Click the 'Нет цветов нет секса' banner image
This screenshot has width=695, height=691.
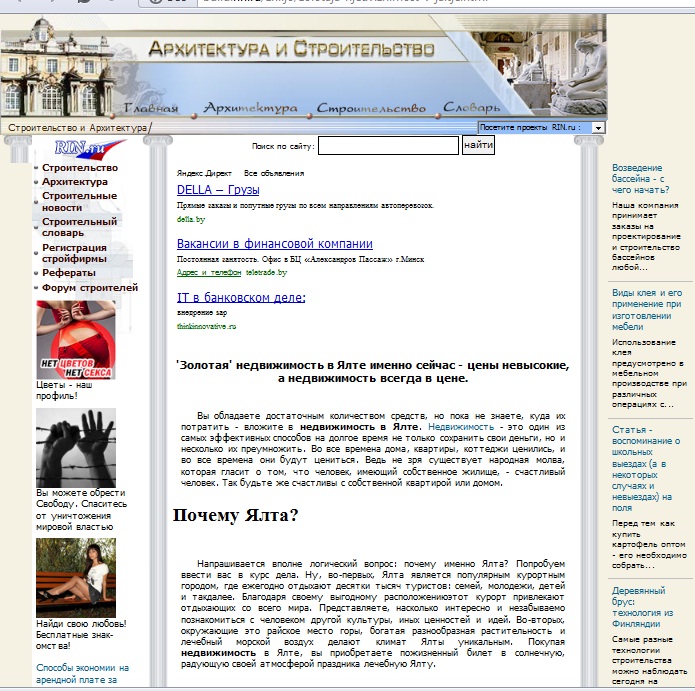[x=76, y=340]
